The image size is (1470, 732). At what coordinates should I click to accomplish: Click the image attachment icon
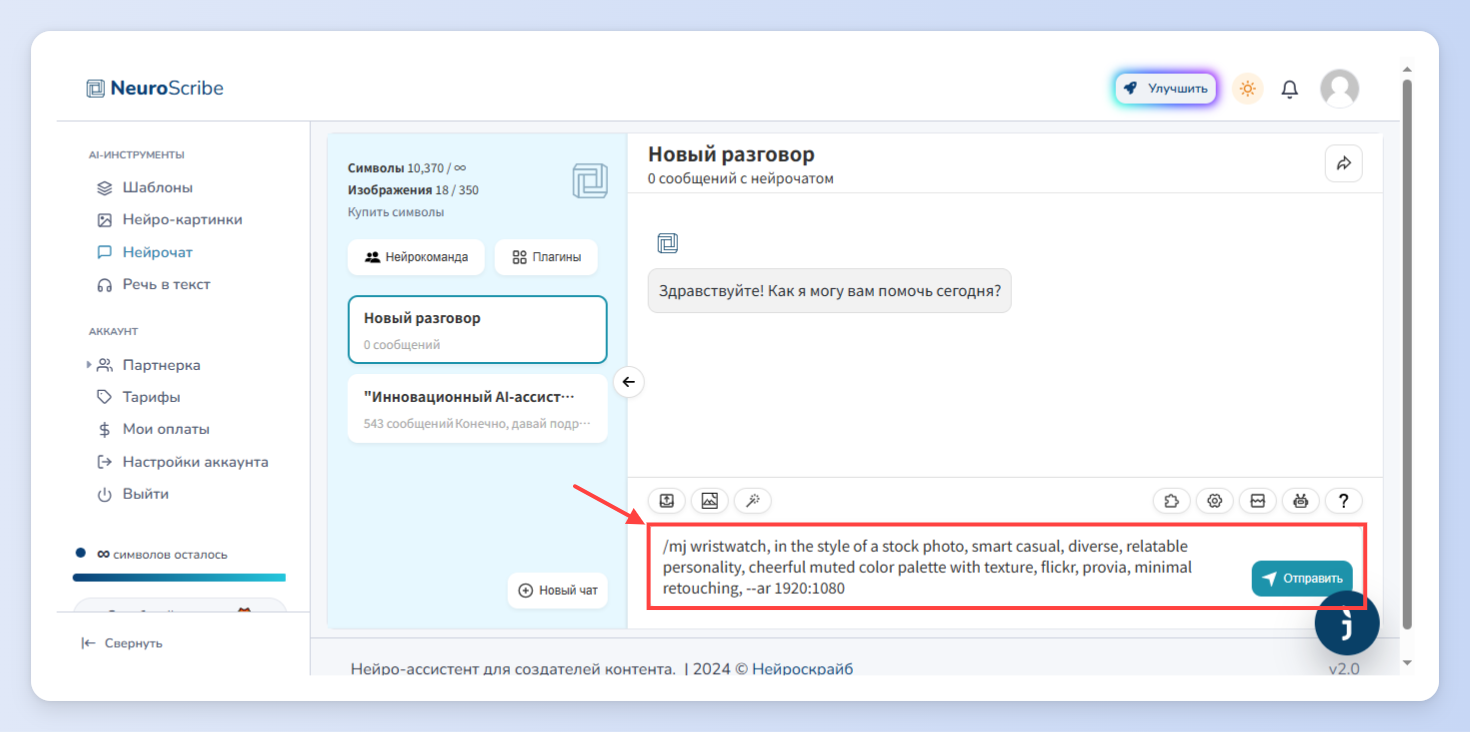710,501
